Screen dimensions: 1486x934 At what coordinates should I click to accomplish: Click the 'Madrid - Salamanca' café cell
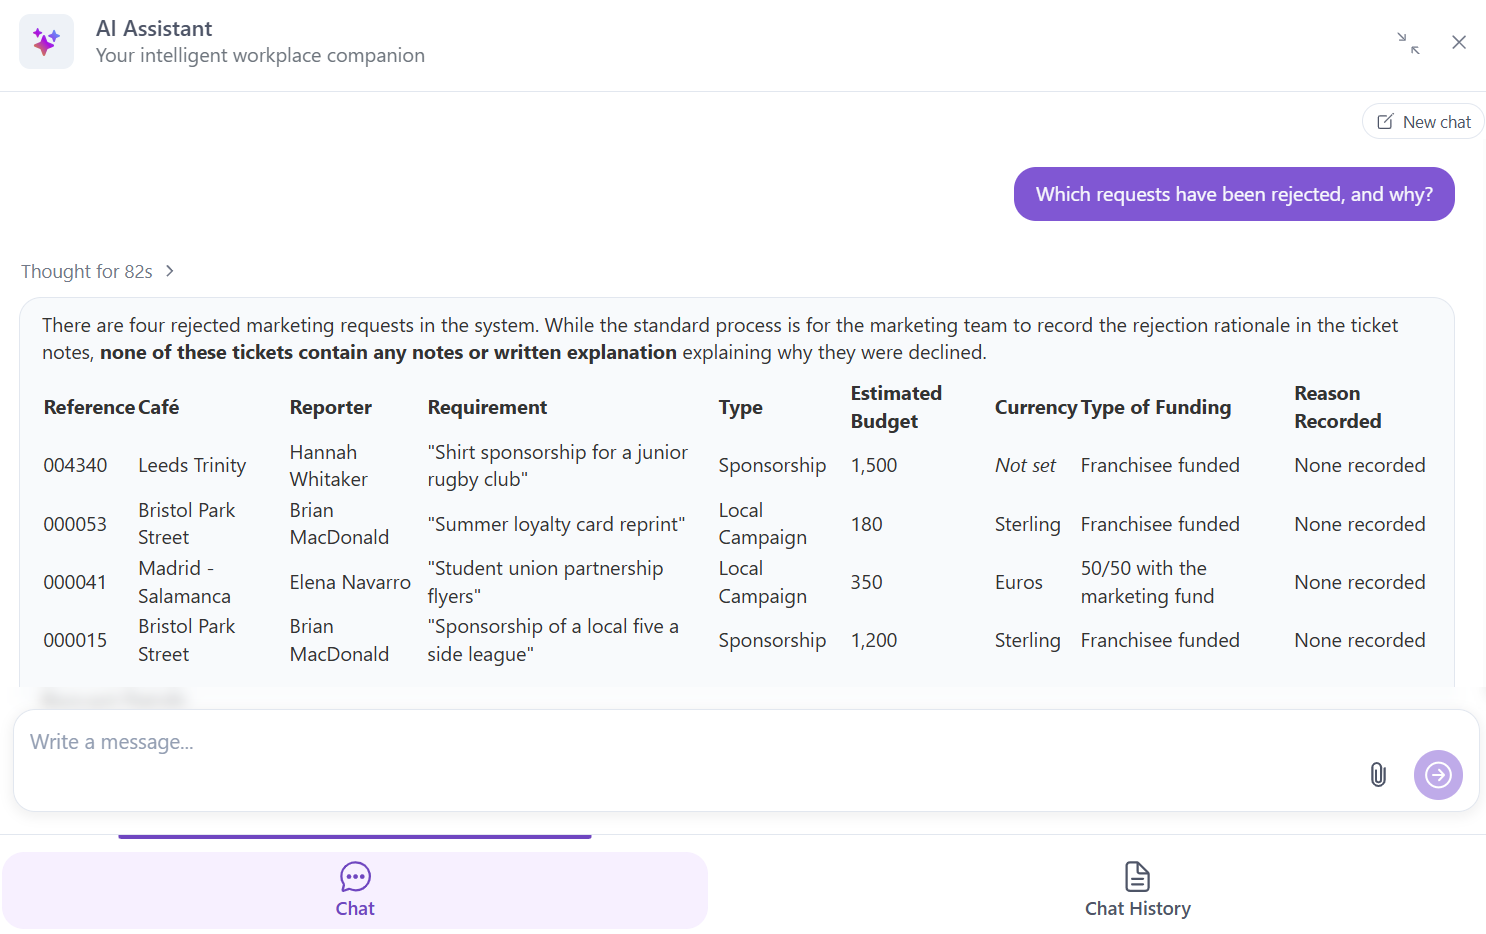point(185,582)
